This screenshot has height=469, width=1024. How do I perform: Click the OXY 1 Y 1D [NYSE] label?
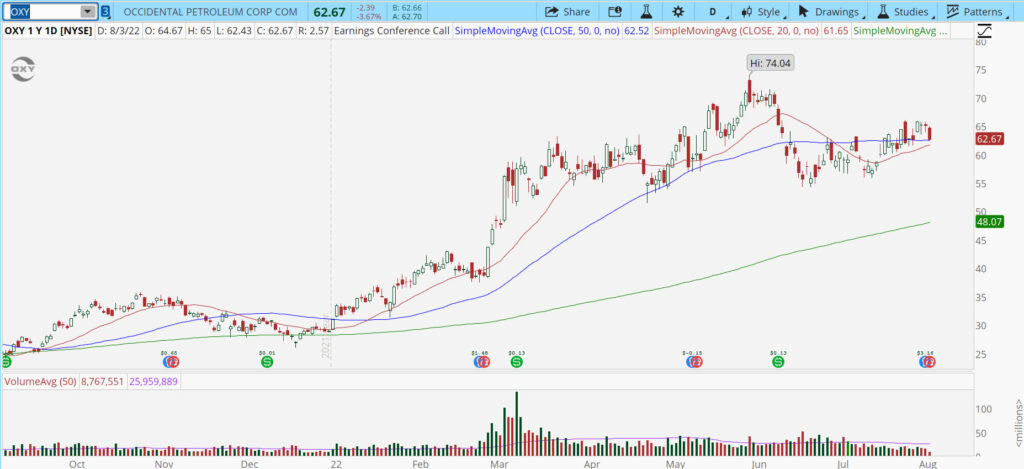pyautogui.click(x=48, y=31)
